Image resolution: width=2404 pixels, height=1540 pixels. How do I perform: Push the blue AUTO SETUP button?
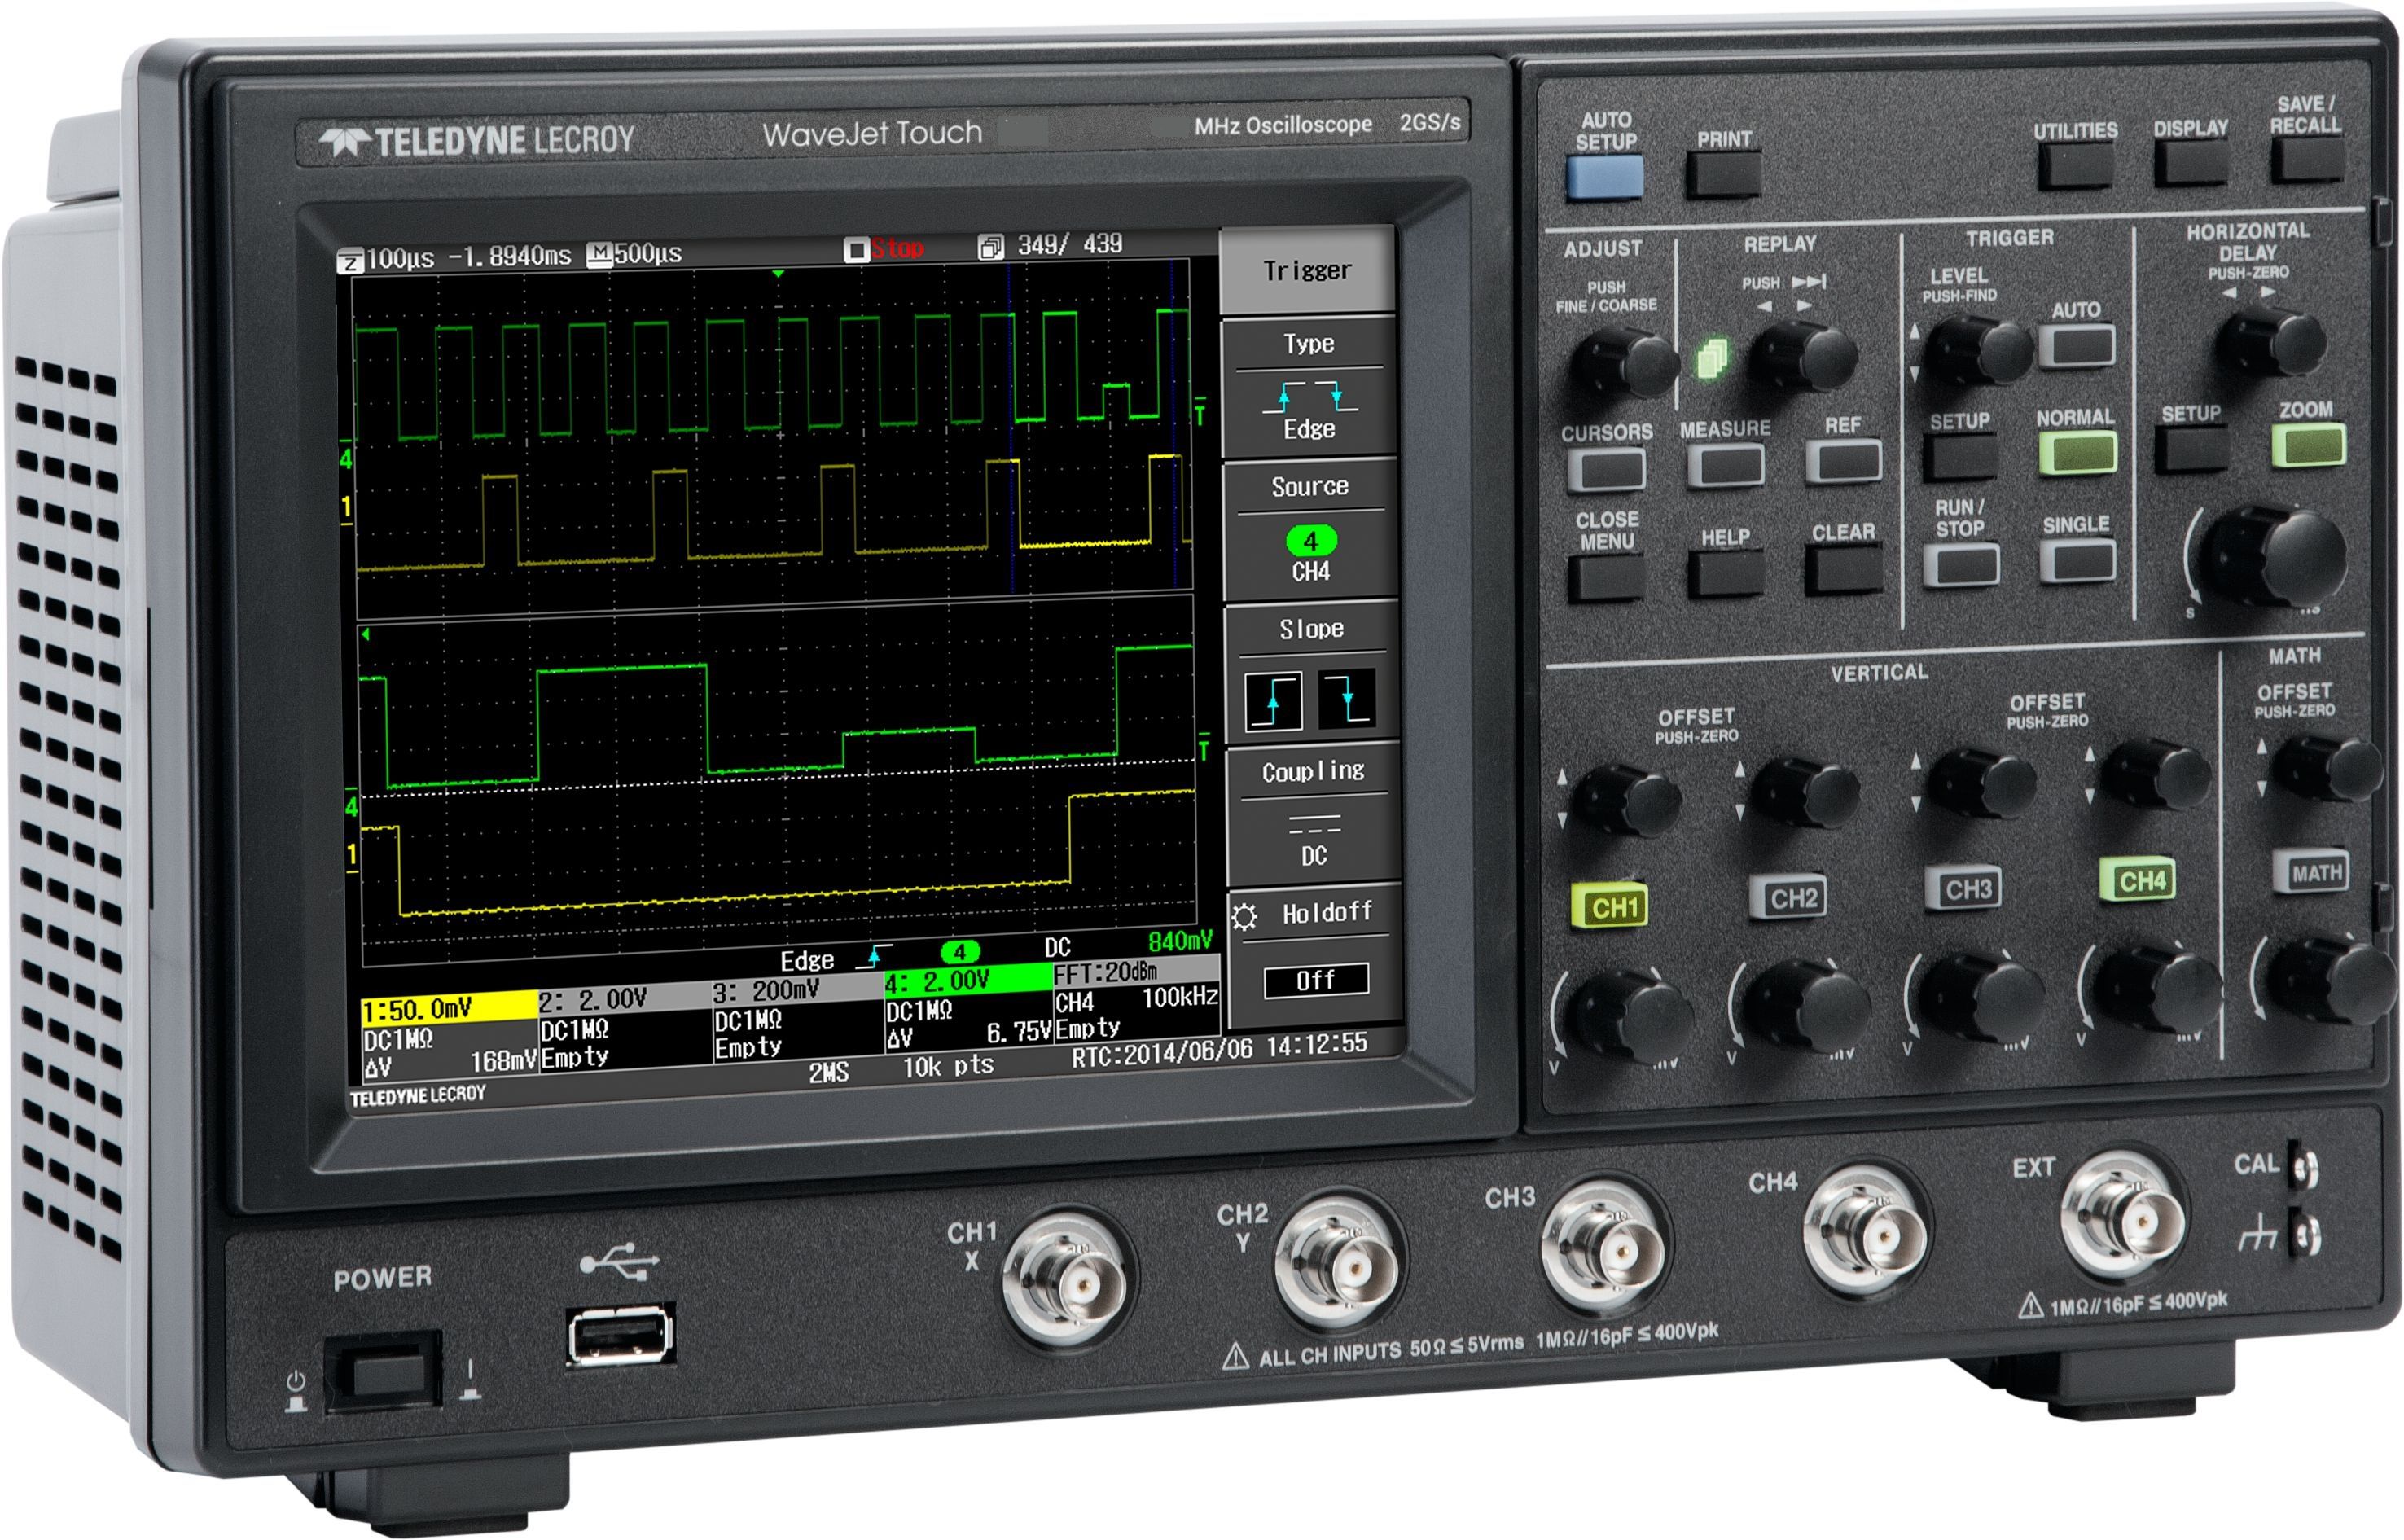pos(1604,177)
